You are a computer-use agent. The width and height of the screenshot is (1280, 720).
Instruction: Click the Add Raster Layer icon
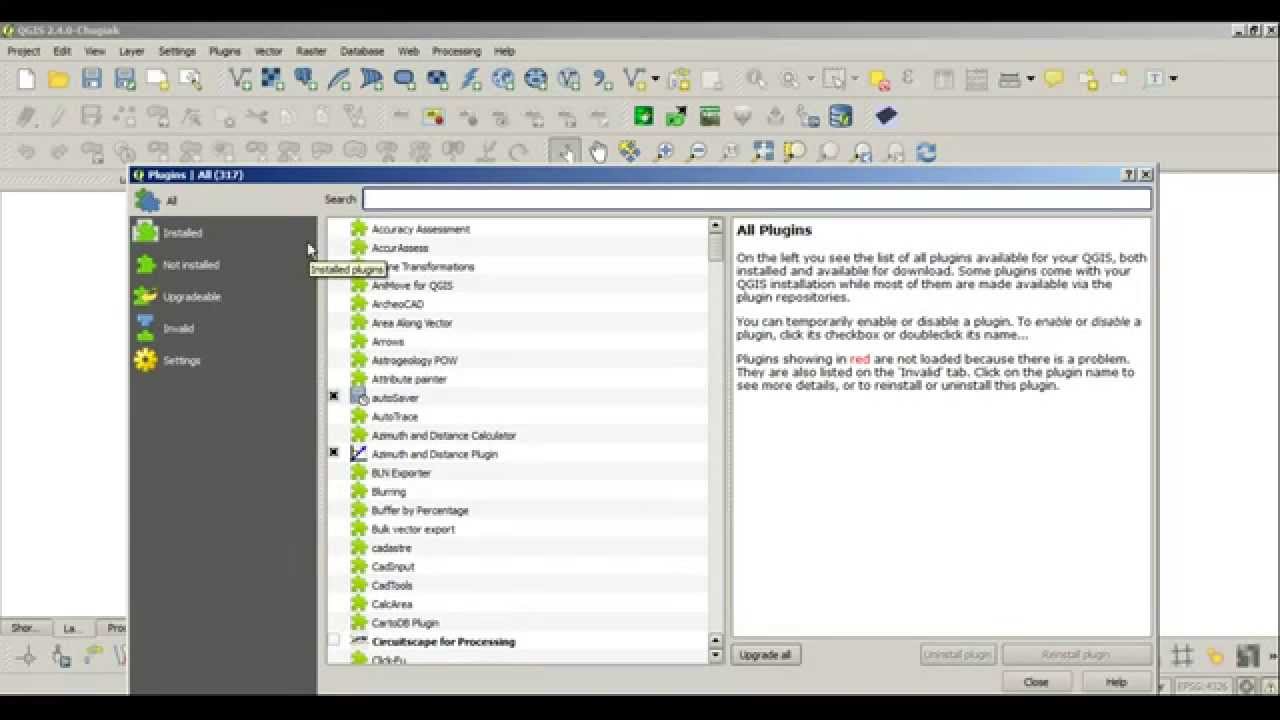[272, 79]
